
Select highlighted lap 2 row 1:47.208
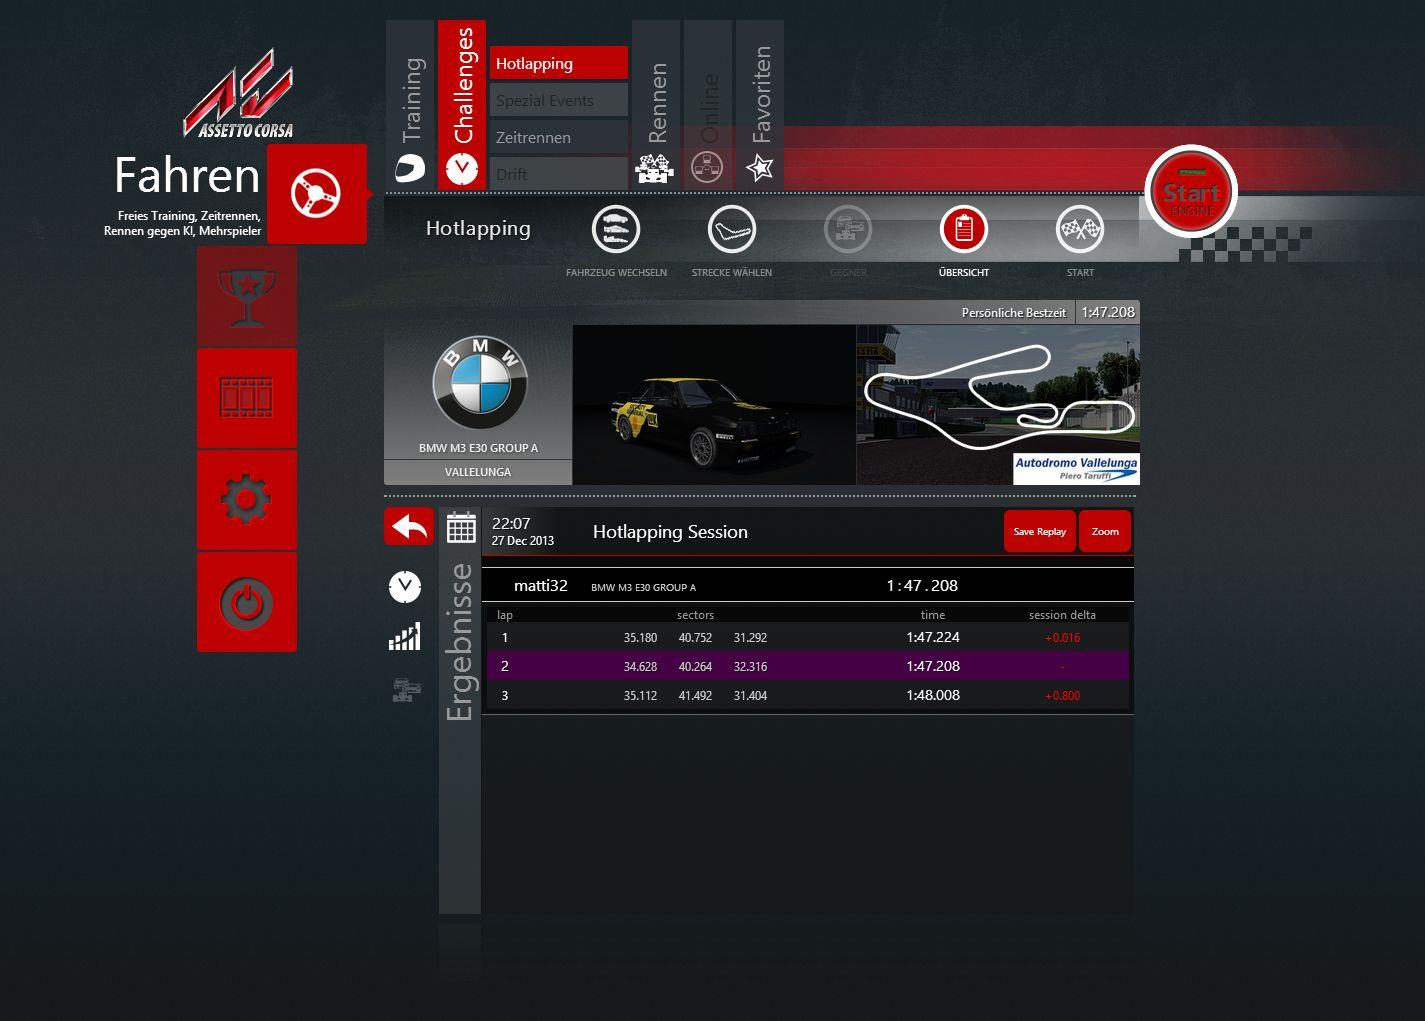[x=808, y=666]
